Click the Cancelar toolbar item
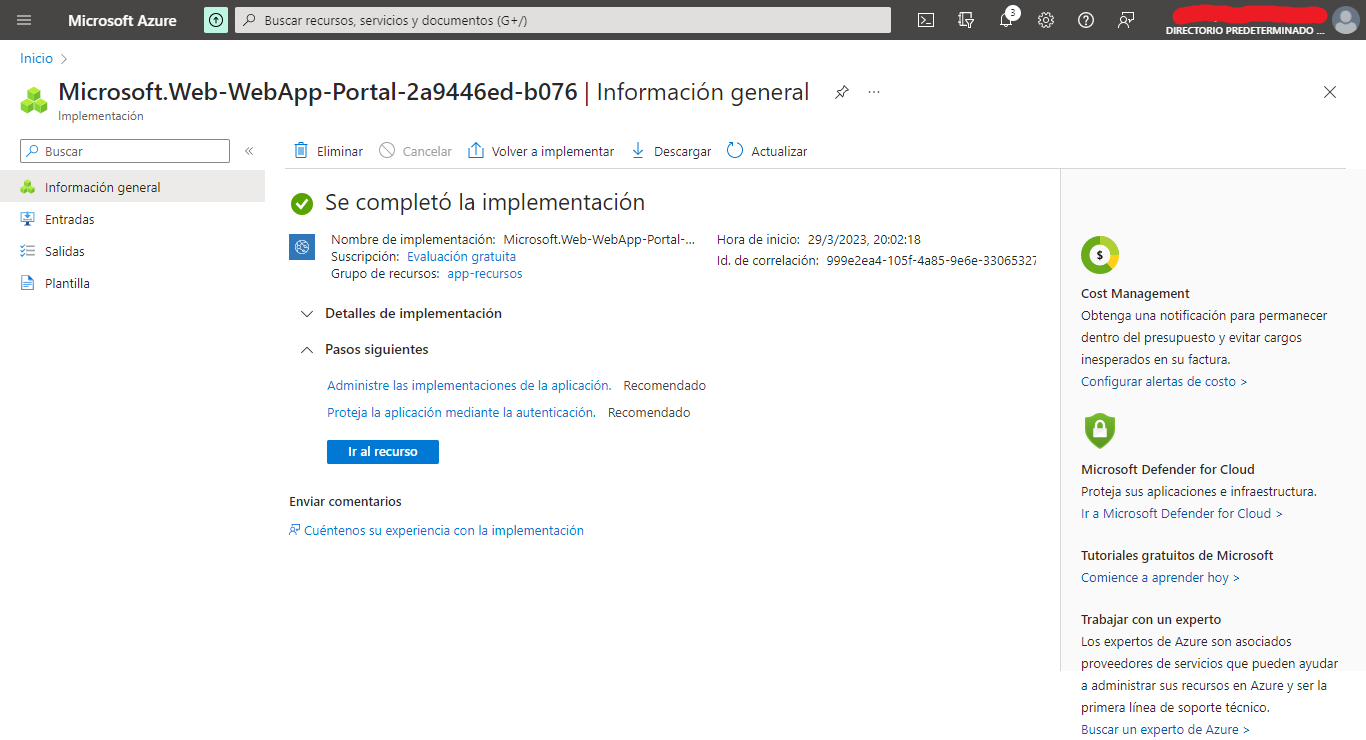Viewport: 1366px width, 740px height. click(415, 151)
